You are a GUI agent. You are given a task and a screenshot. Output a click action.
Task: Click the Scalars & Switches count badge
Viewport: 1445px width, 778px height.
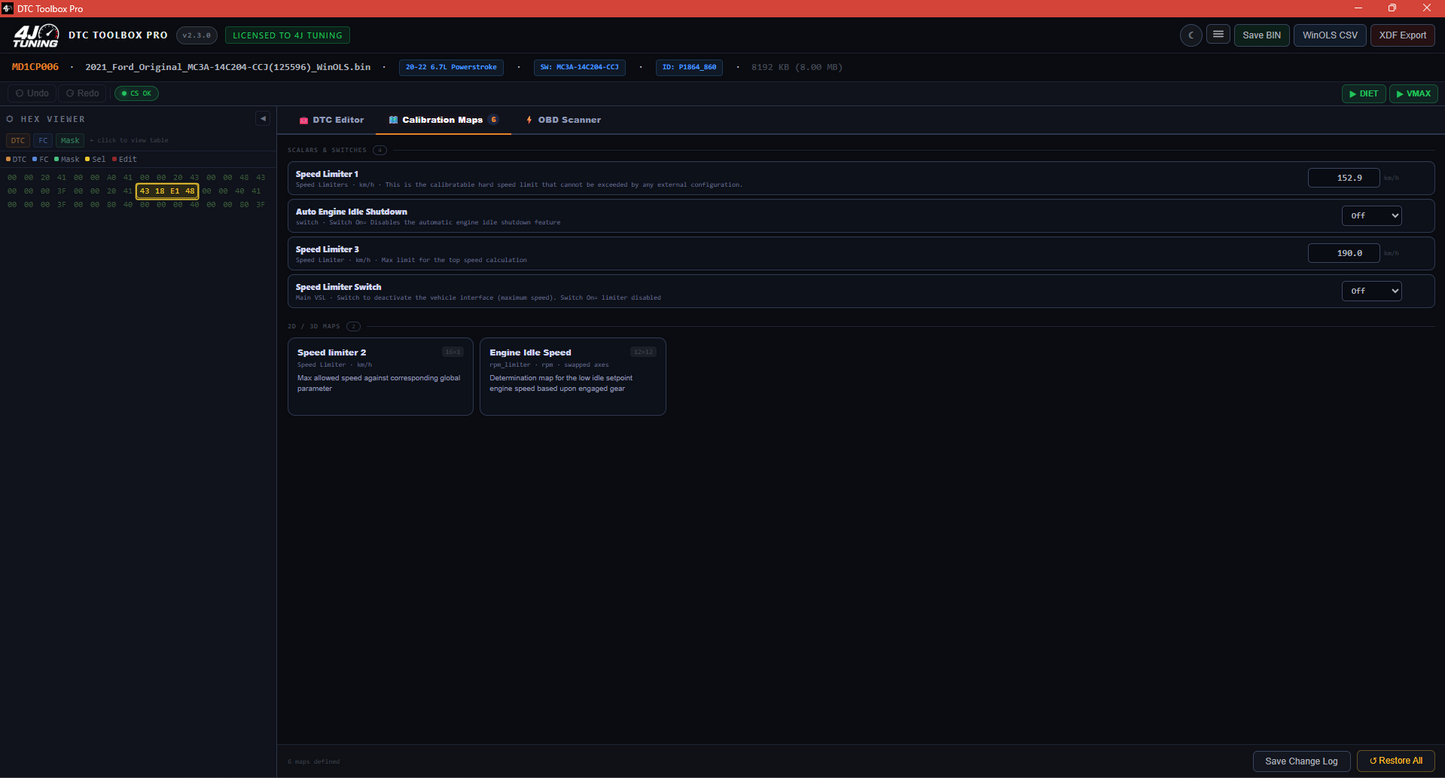(380, 150)
